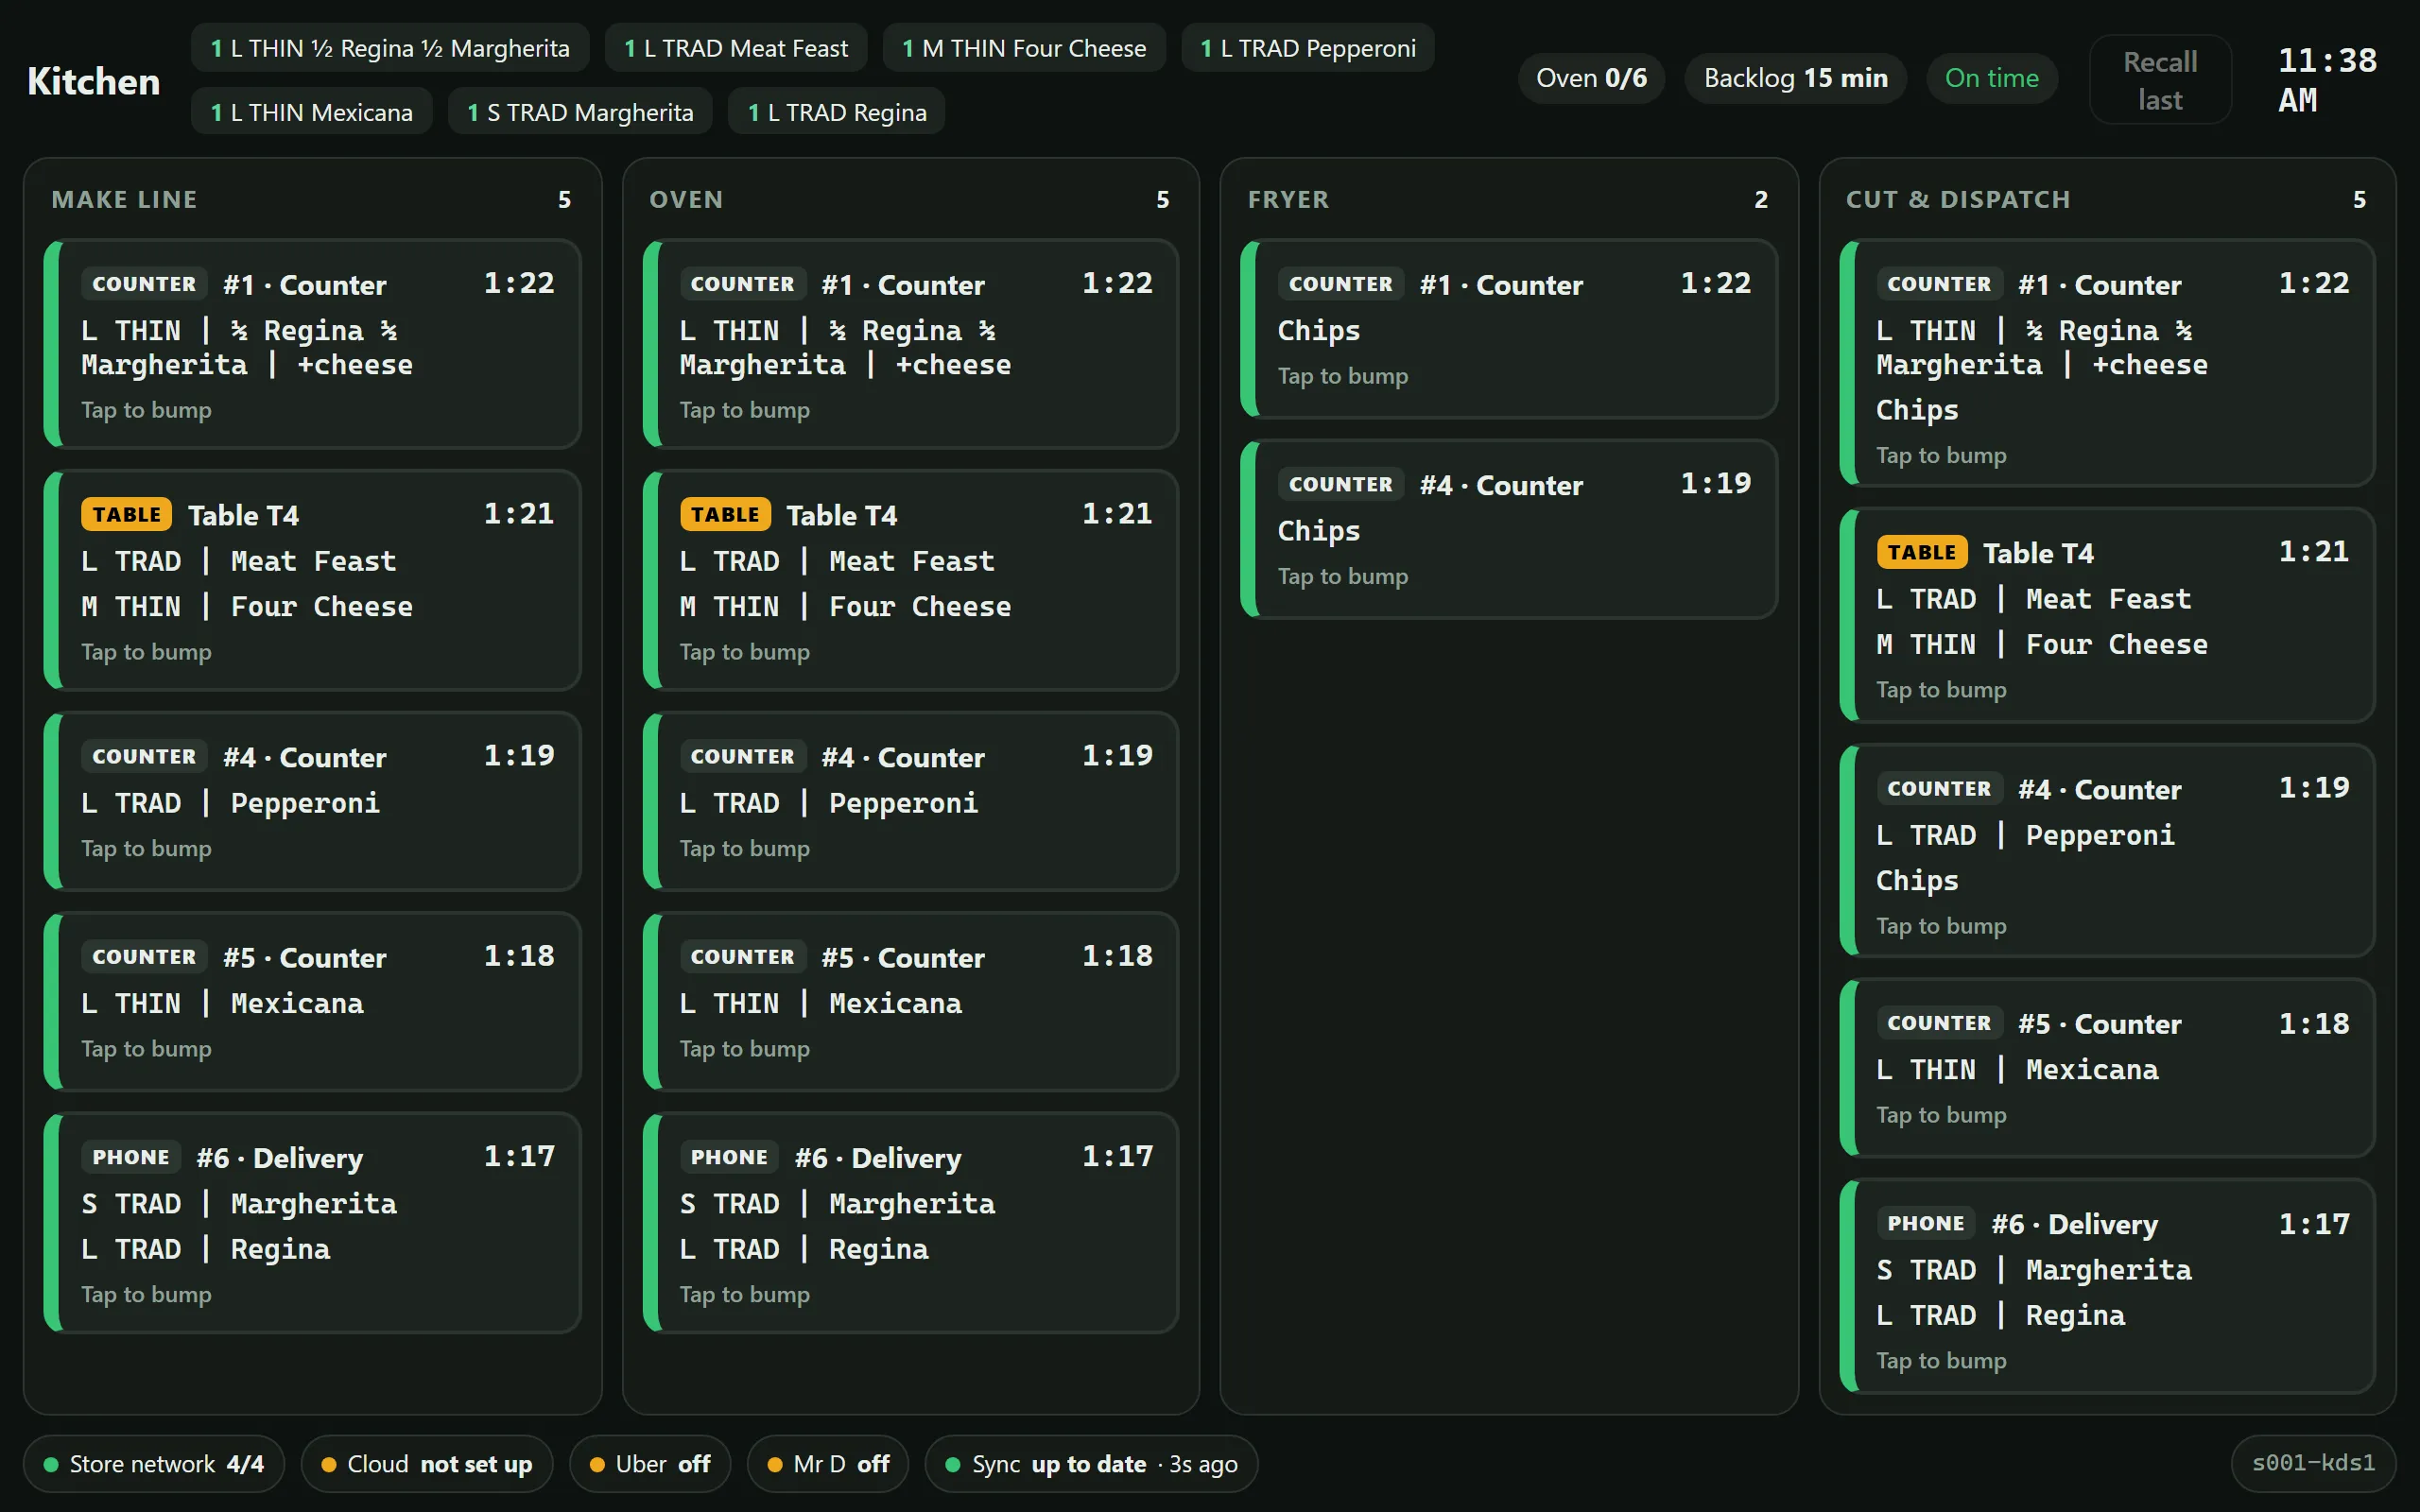This screenshot has width=2420, height=1512.
Task: Click the OVEN column header
Action: tap(686, 200)
